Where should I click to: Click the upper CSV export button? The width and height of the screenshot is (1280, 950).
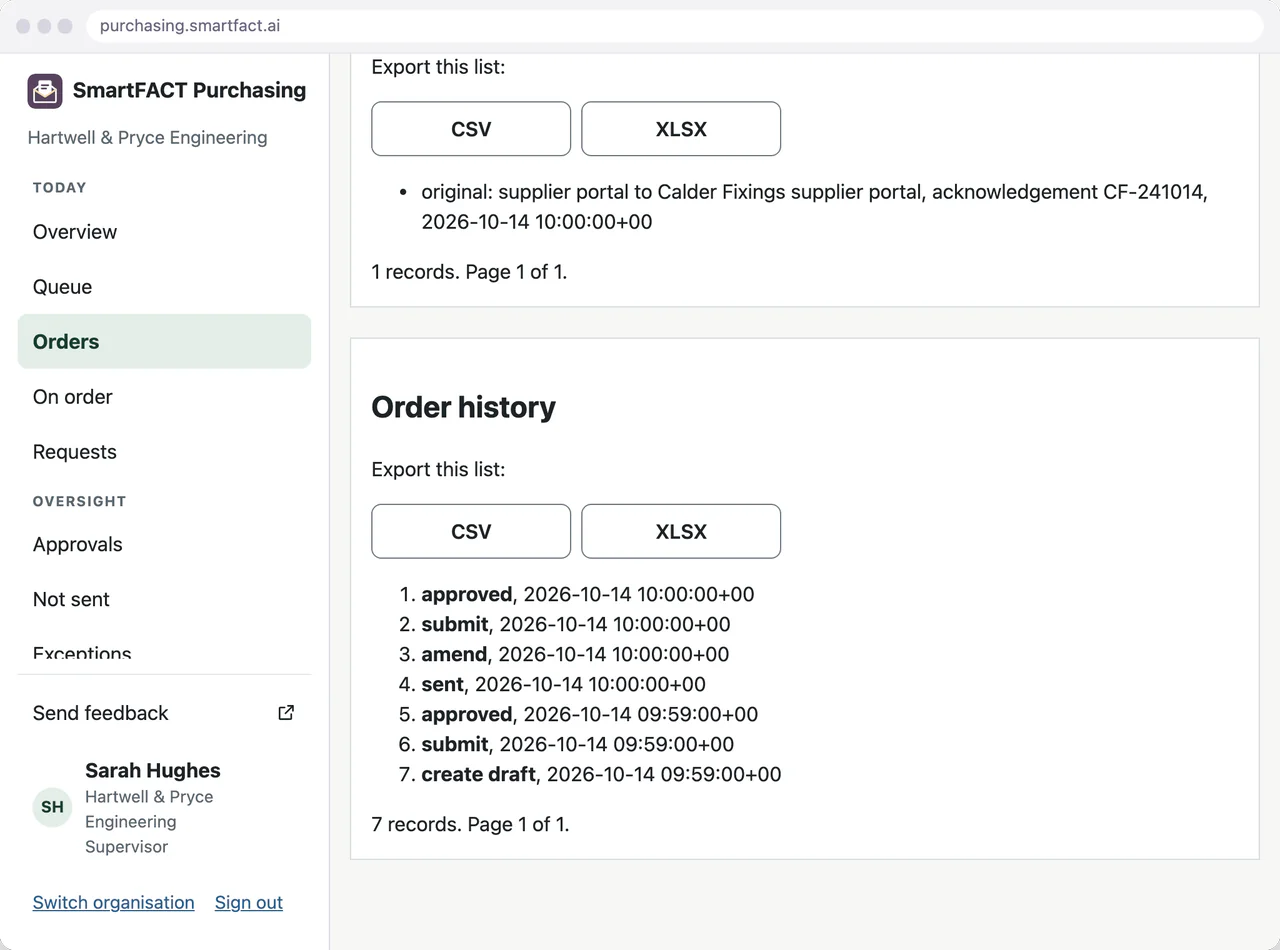[471, 129]
